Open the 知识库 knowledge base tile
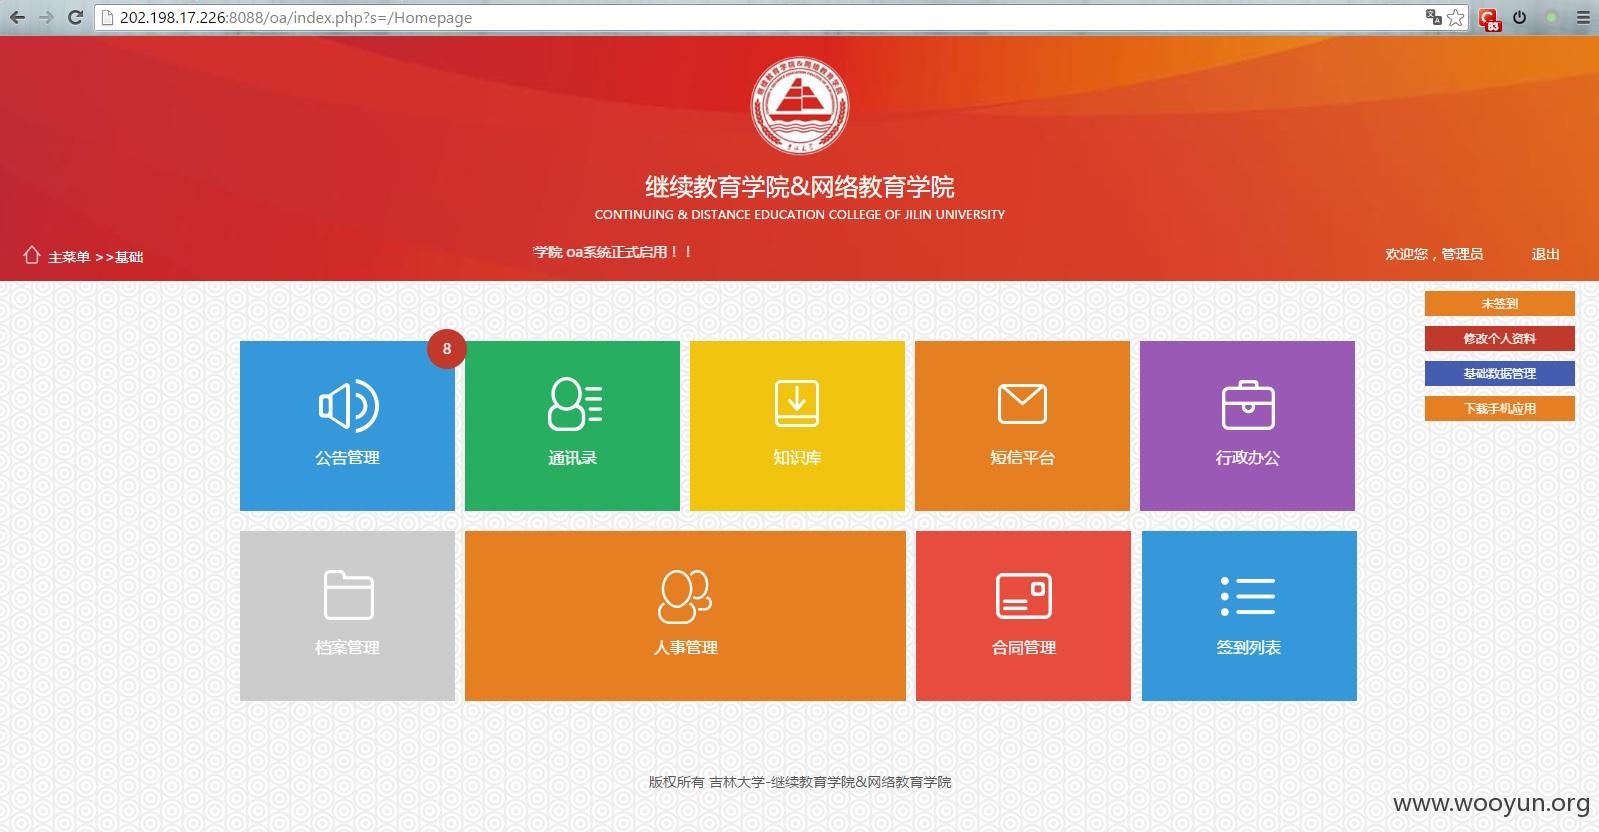This screenshot has height=832, width=1599. tap(797, 426)
